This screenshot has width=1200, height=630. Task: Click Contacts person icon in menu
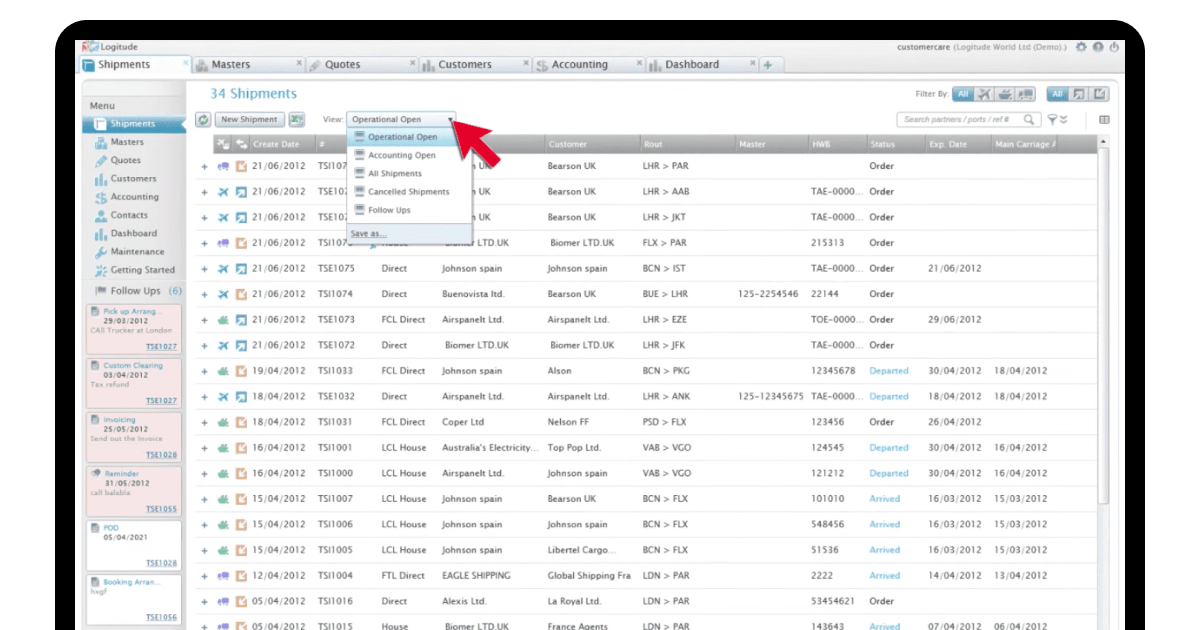click(x=101, y=215)
